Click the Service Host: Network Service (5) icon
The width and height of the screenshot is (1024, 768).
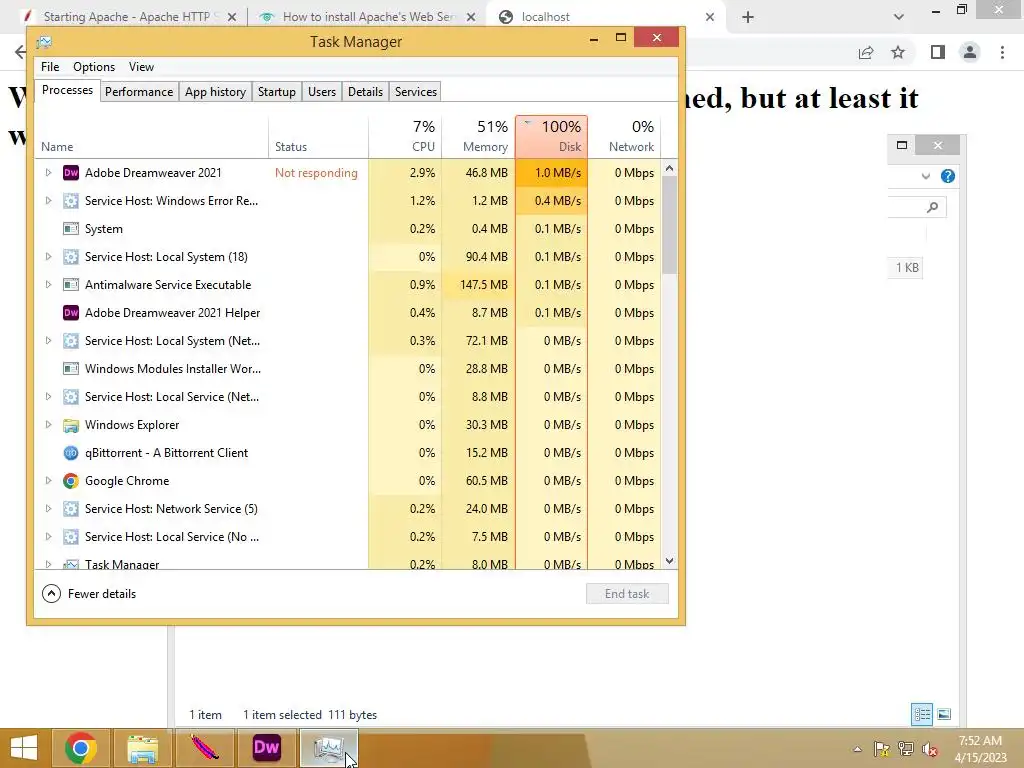click(71, 509)
